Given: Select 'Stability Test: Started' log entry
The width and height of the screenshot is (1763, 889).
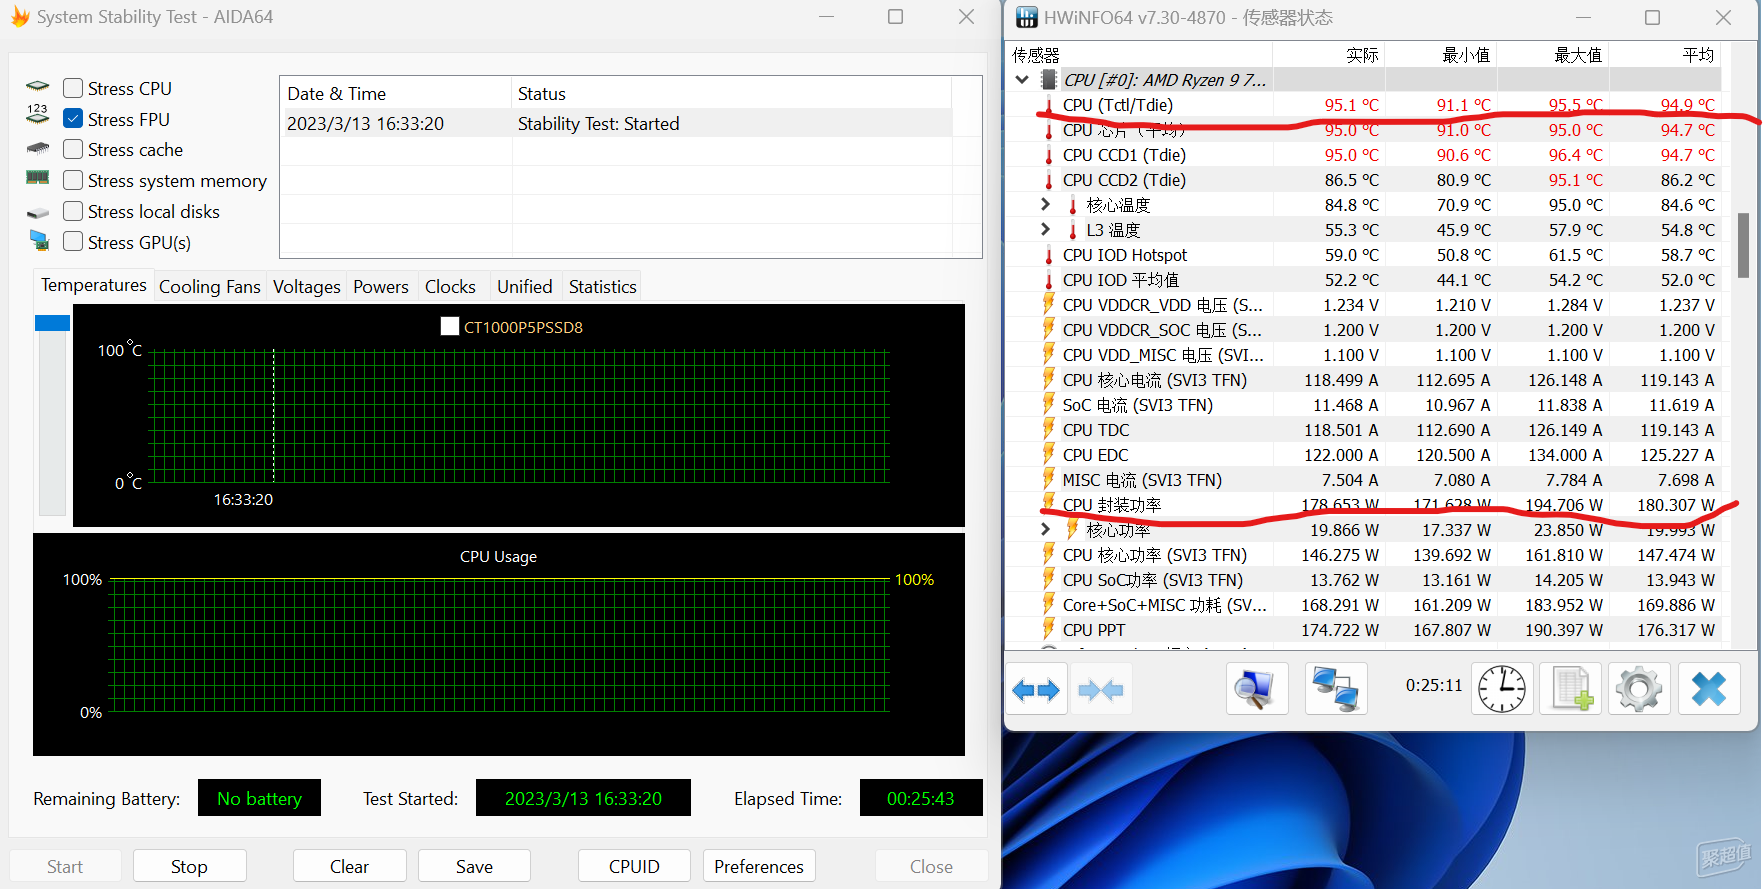Looking at the screenshot, I should pyautogui.click(x=616, y=123).
